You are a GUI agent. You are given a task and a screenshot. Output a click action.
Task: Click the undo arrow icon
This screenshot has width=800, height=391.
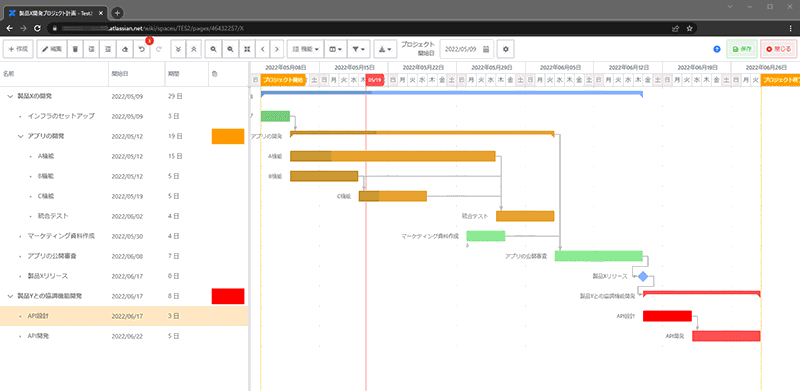(141, 50)
